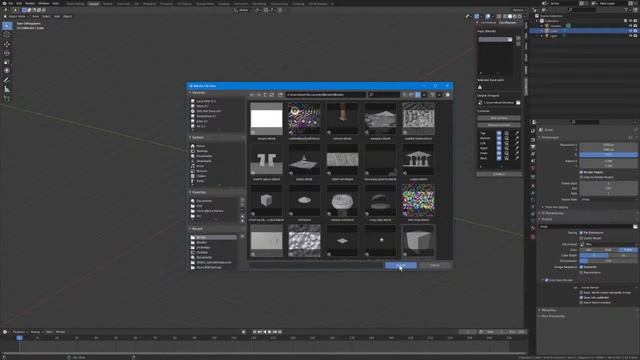Viewport: 640px width, 360px height.
Task: Hide the Cube with its eye icon
Action: [630, 31]
